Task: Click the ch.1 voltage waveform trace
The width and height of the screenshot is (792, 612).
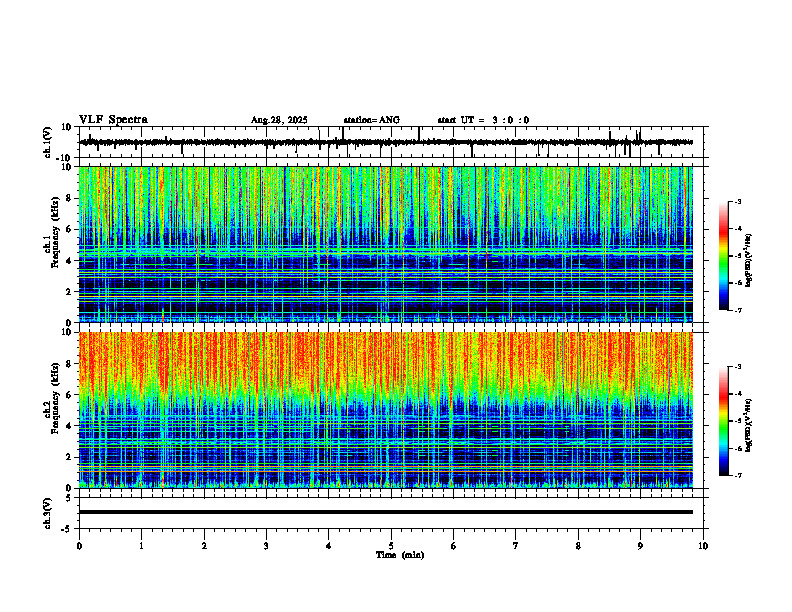Action: click(x=385, y=142)
